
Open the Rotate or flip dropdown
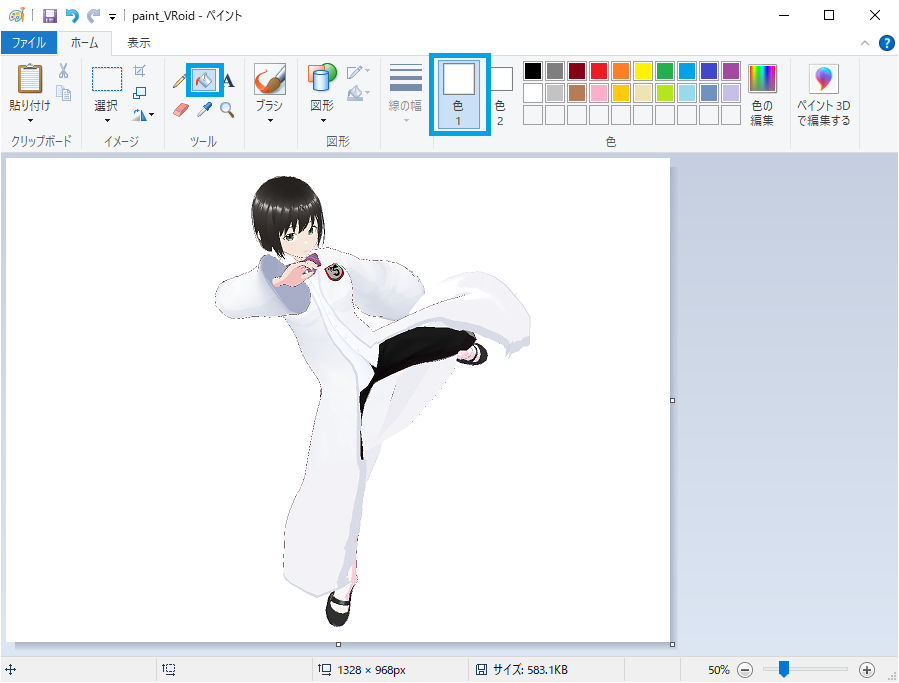(142, 115)
